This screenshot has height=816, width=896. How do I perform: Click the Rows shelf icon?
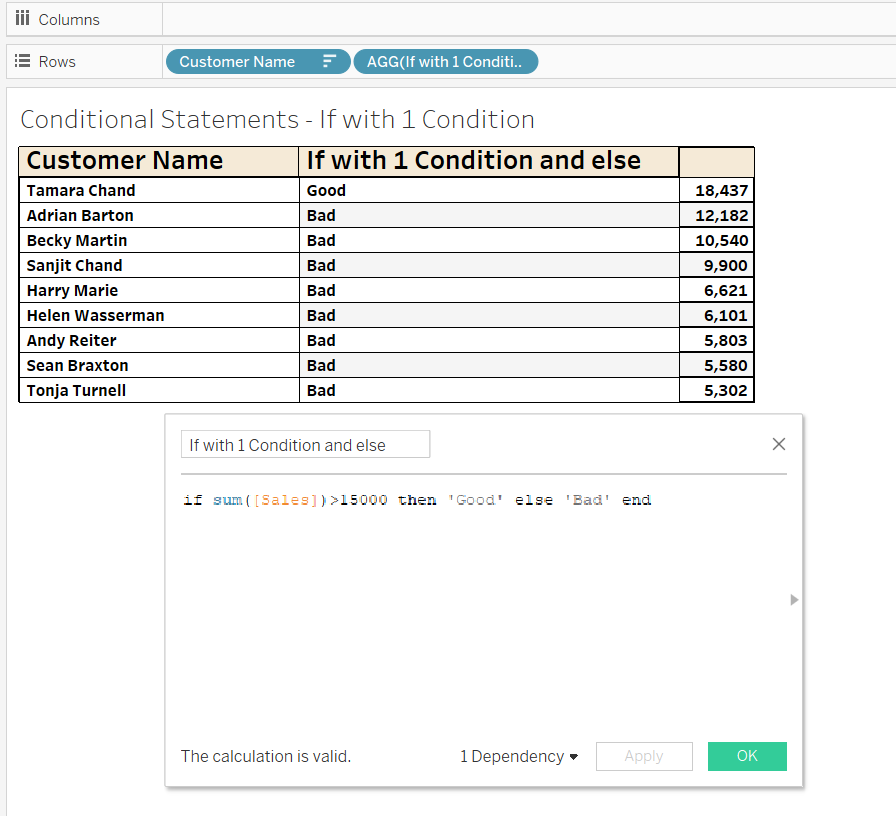pyautogui.click(x=22, y=61)
